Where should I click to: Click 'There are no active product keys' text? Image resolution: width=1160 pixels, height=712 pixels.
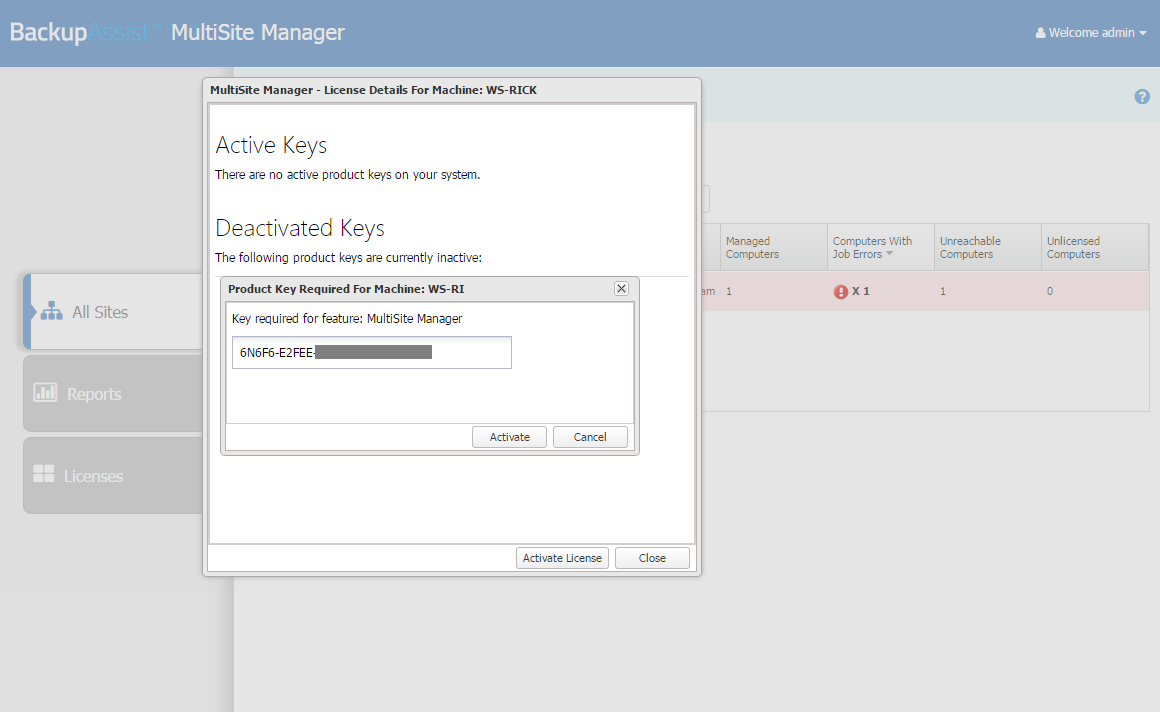[348, 175]
